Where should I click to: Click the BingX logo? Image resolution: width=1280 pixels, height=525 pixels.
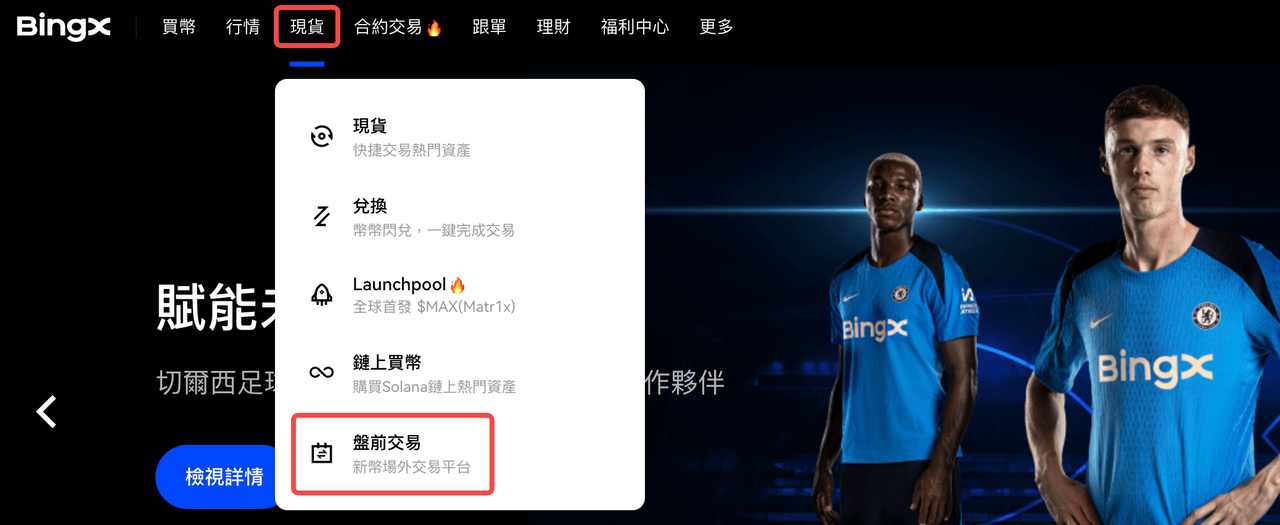tap(63, 27)
